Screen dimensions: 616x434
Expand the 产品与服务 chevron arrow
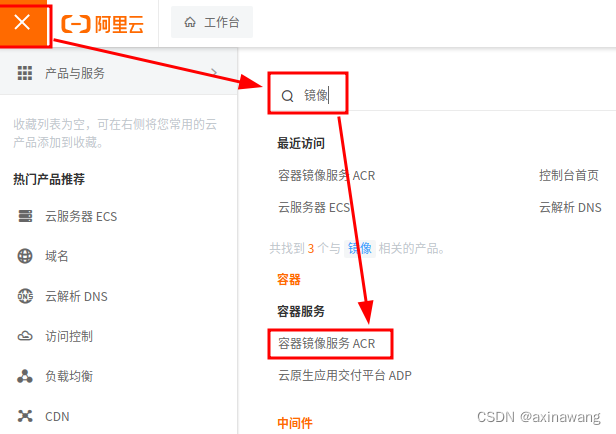pyautogui.click(x=214, y=72)
